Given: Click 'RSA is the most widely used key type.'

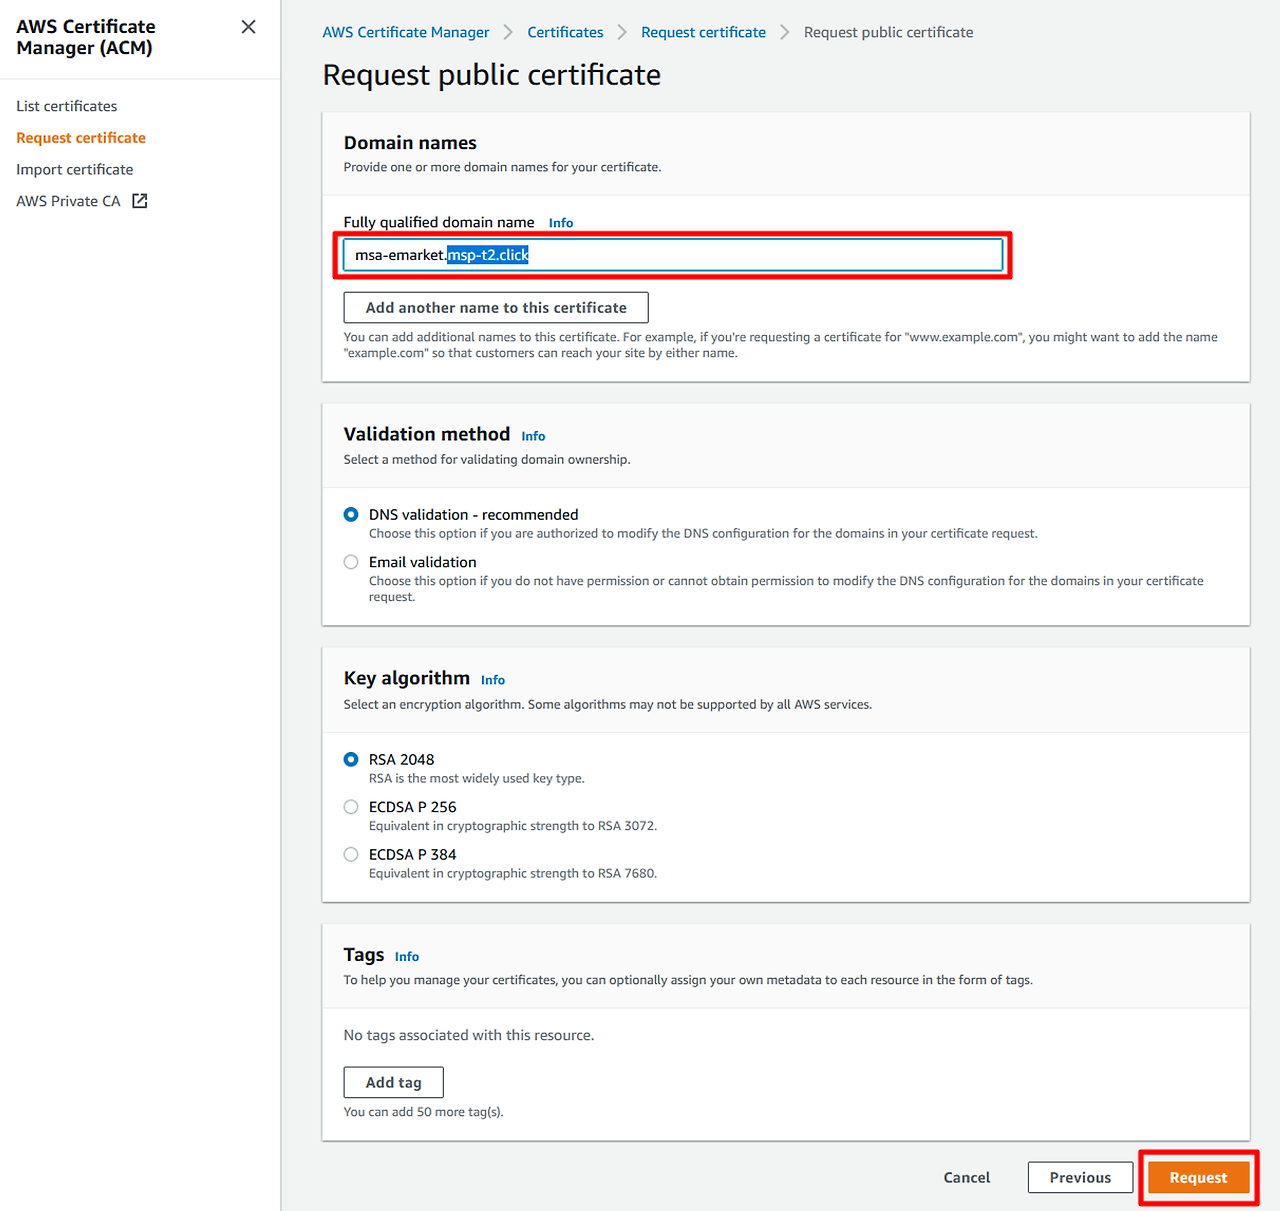Looking at the screenshot, I should coord(477,779).
